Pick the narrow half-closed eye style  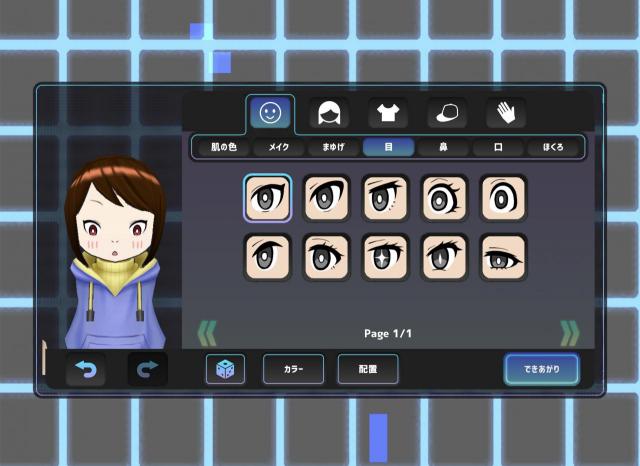[503, 257]
